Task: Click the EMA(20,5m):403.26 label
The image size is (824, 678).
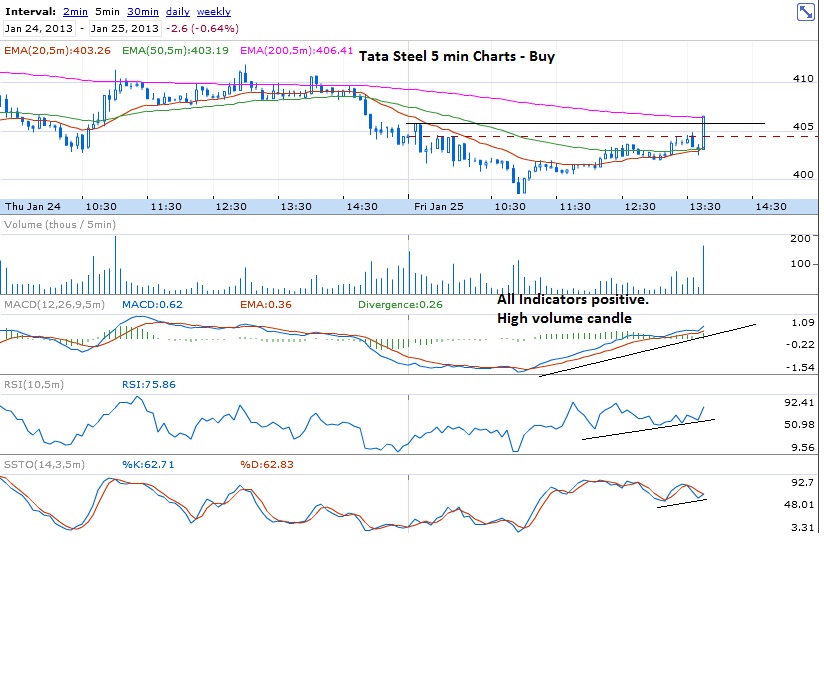Action: tap(57, 50)
